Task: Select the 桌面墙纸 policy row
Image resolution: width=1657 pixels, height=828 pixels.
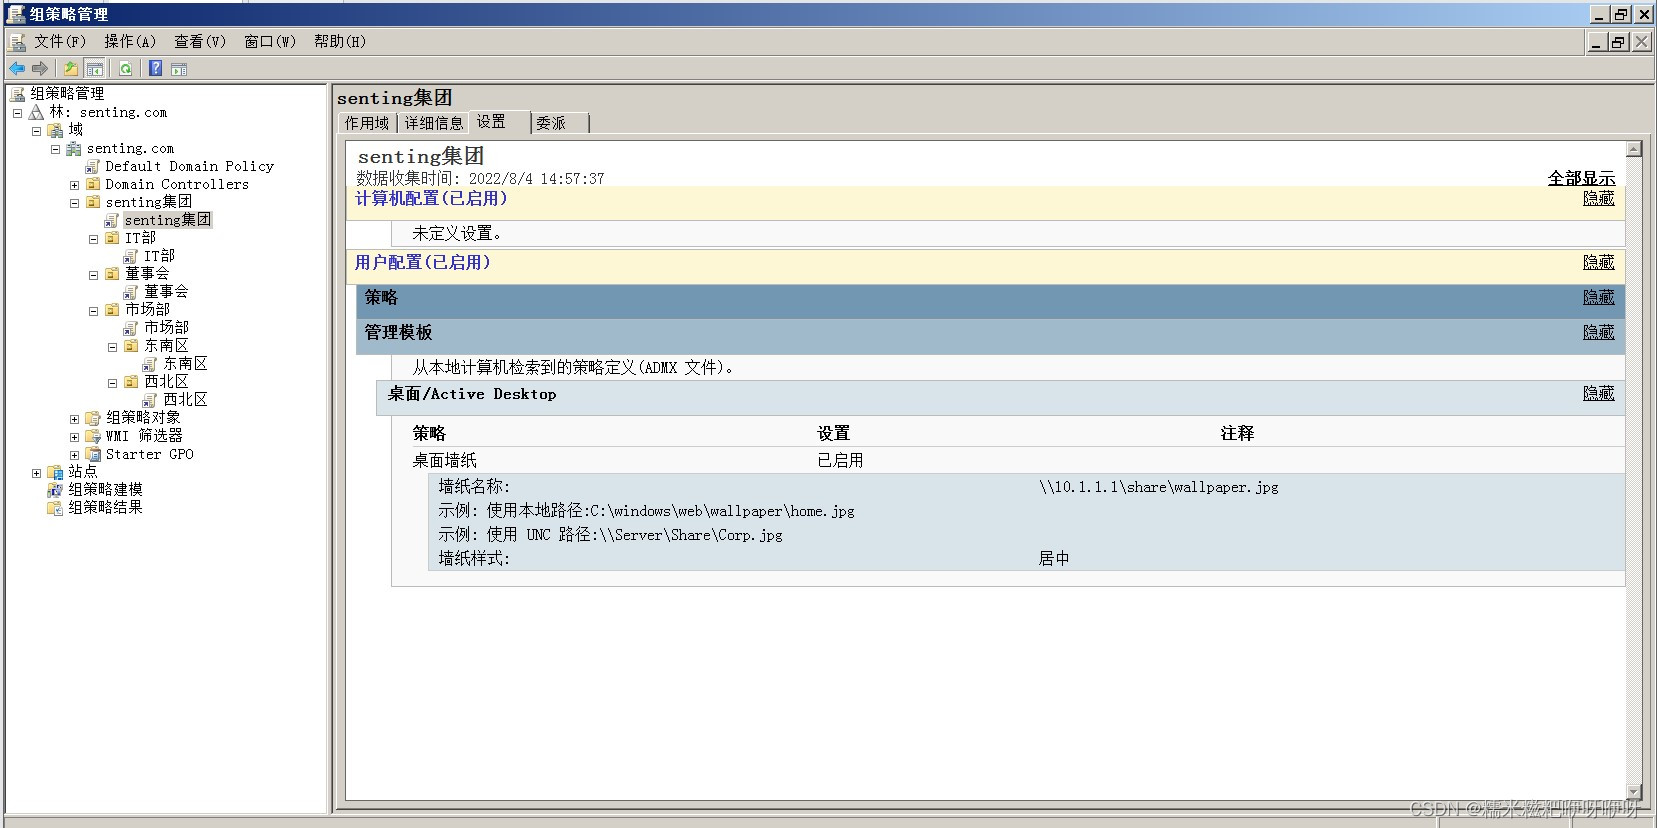Action: [1008, 460]
